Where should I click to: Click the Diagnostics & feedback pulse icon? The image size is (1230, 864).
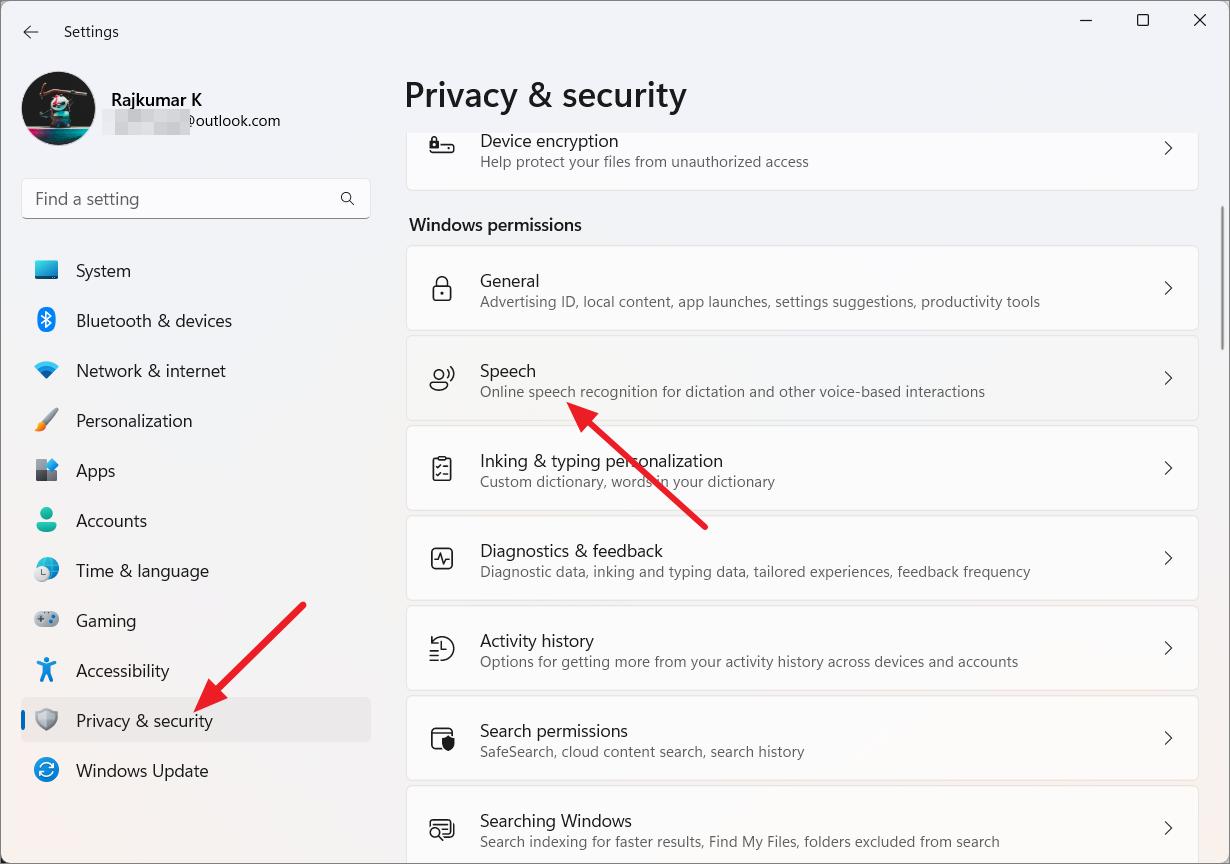442,558
